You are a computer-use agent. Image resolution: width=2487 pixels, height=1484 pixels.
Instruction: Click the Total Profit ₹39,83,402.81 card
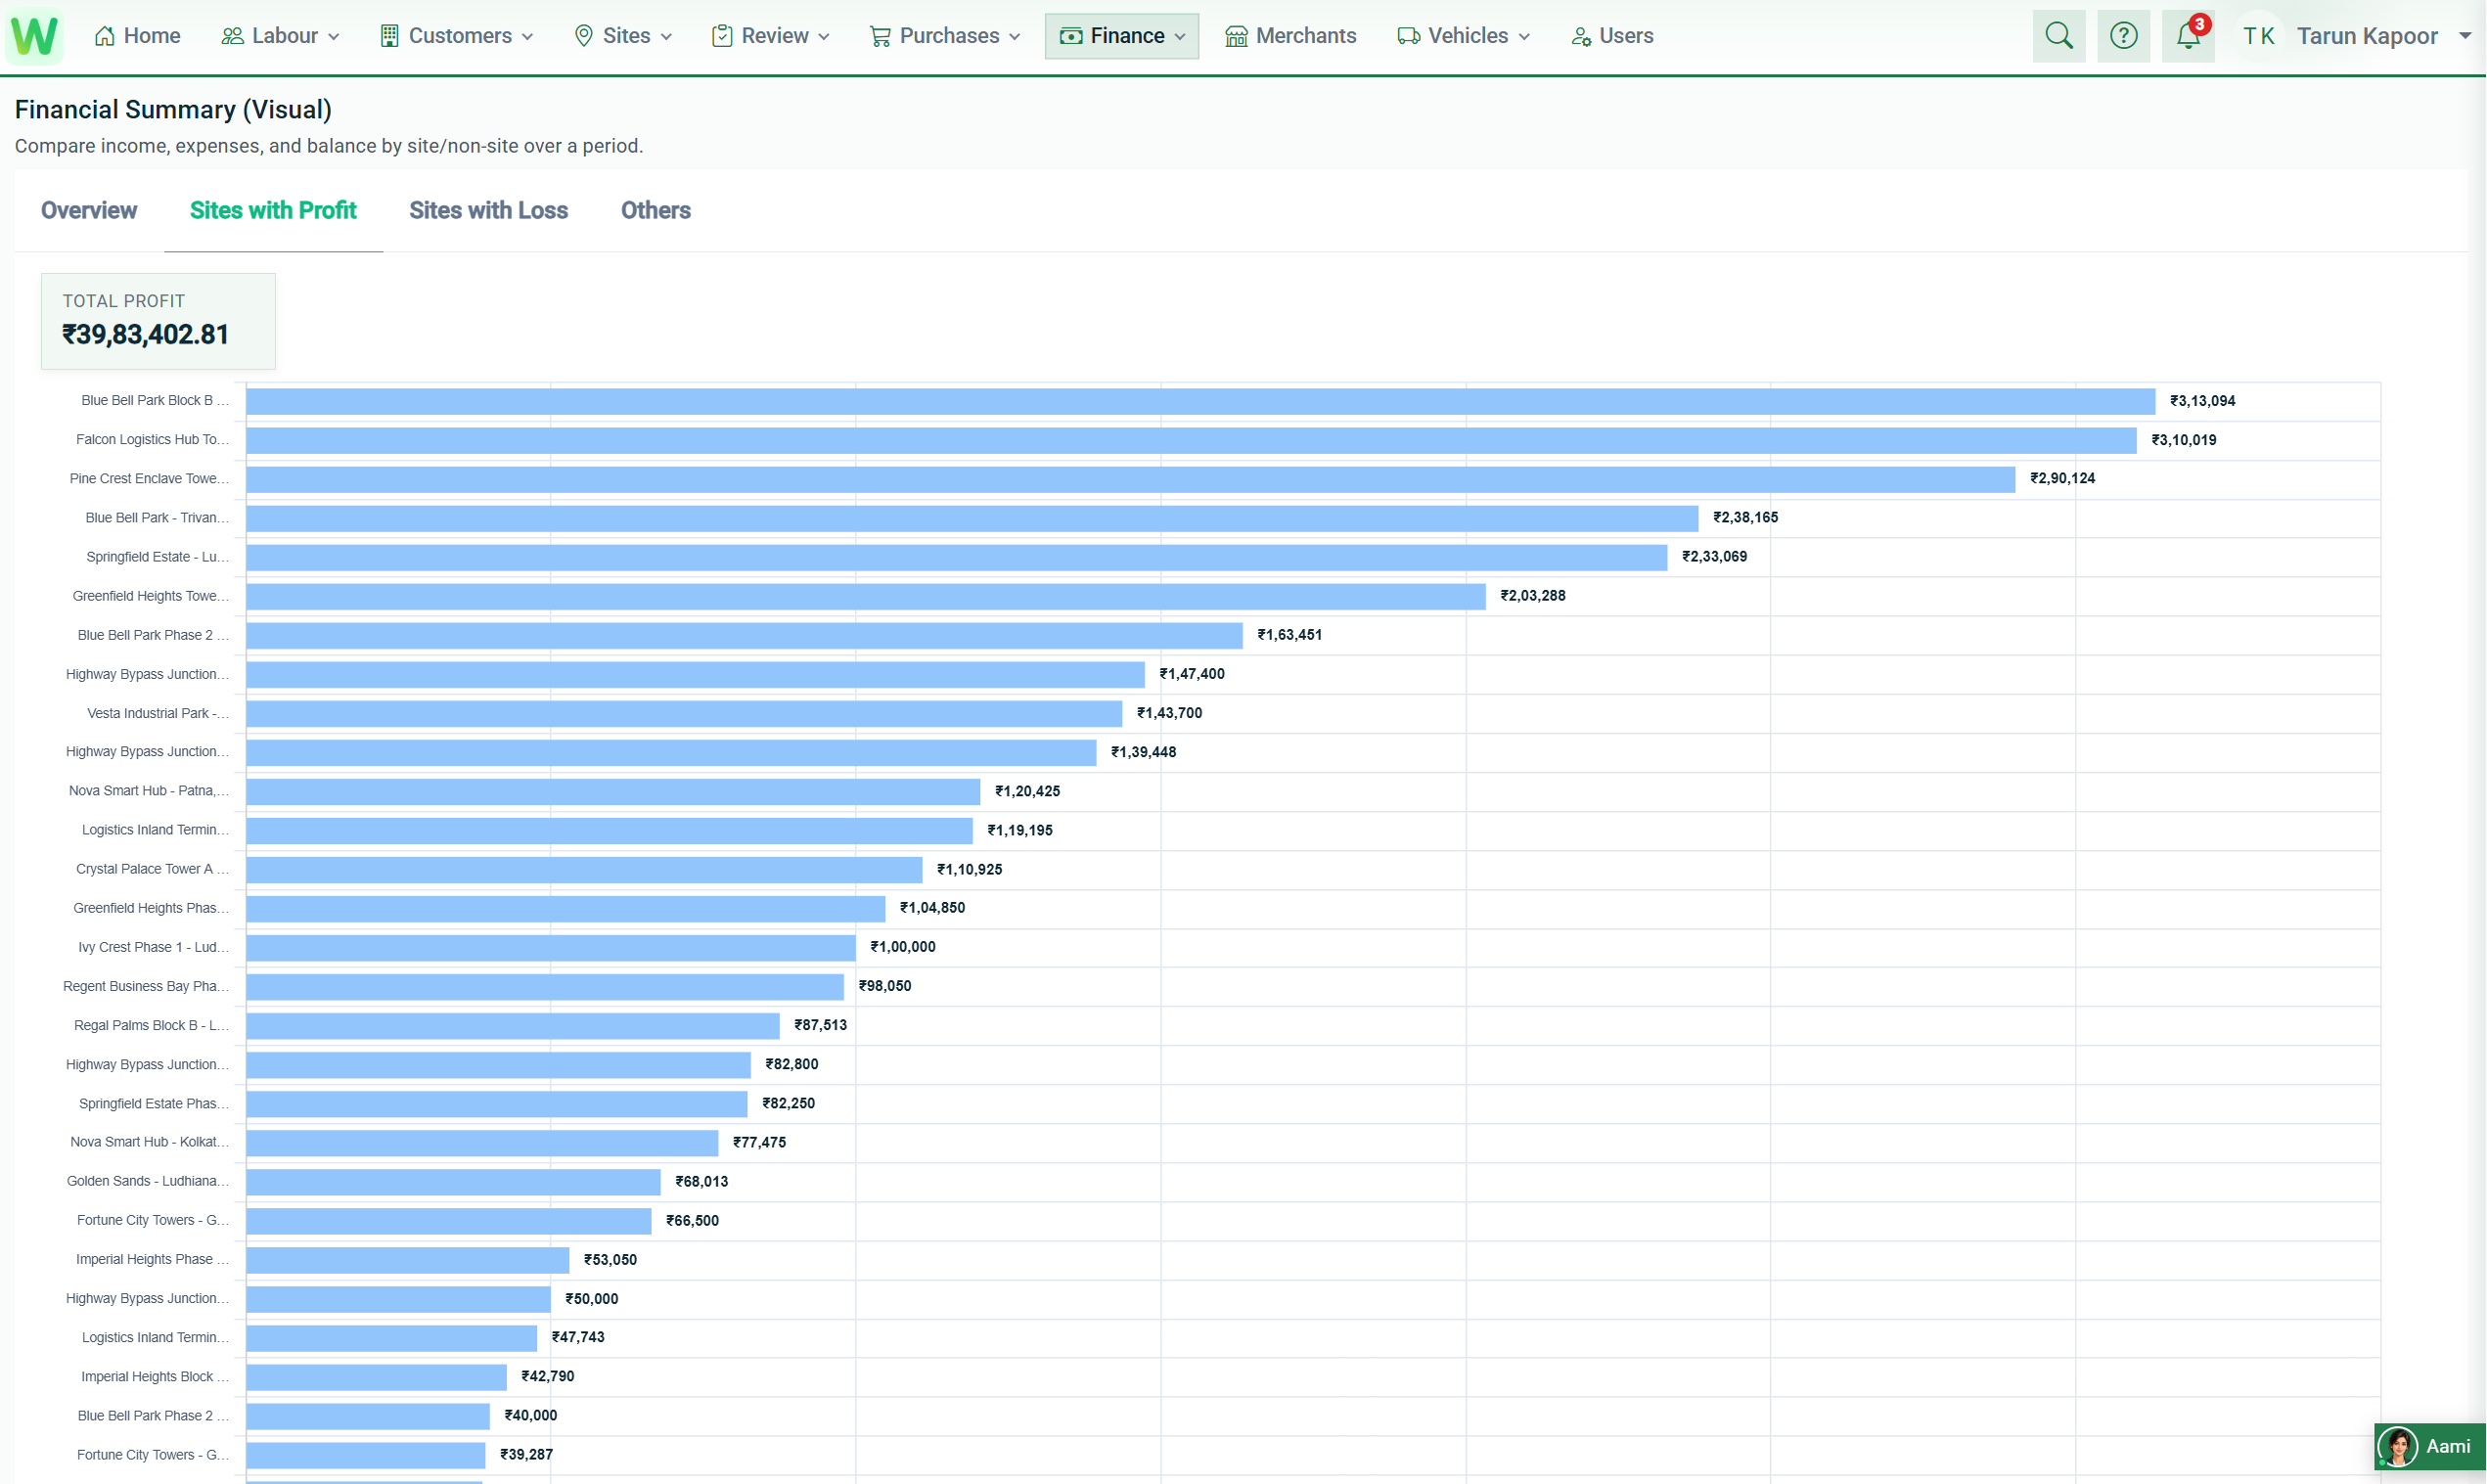pyautogui.click(x=158, y=321)
